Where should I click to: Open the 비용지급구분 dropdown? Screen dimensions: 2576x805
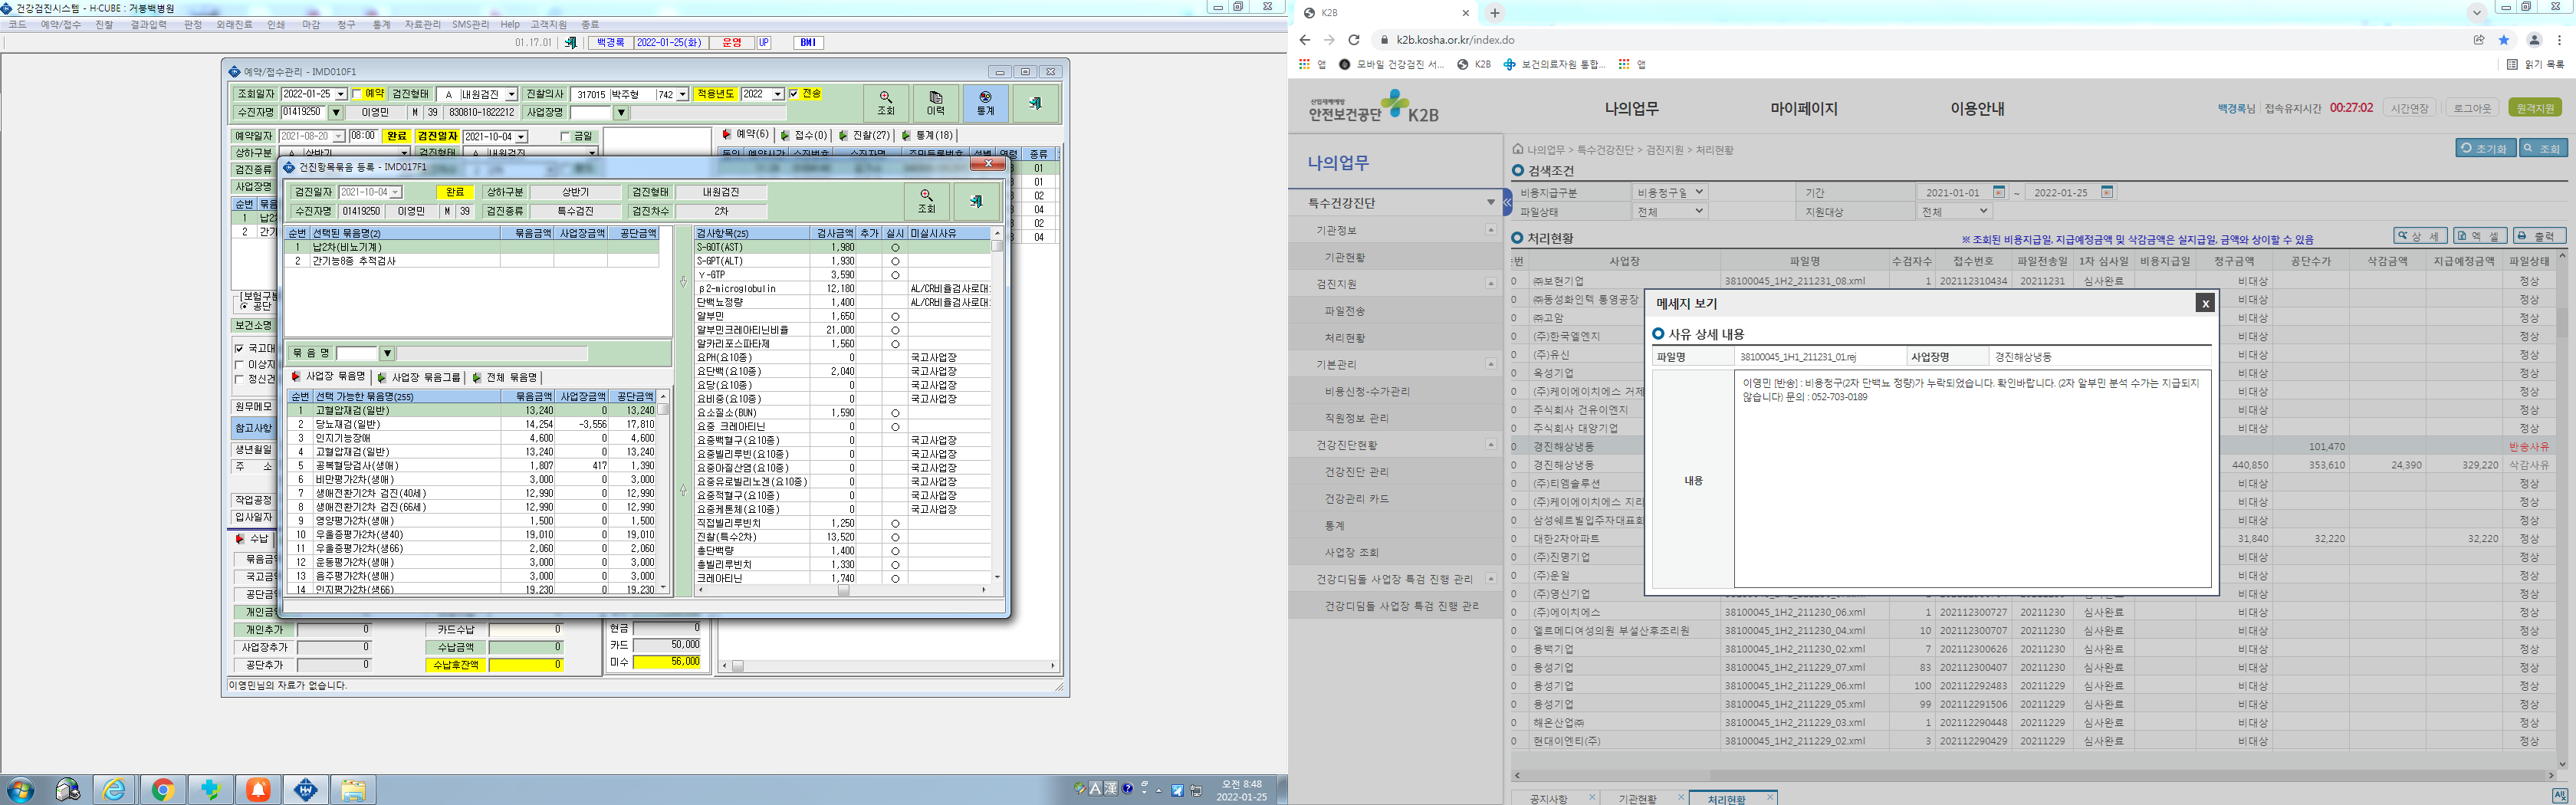tap(1670, 192)
